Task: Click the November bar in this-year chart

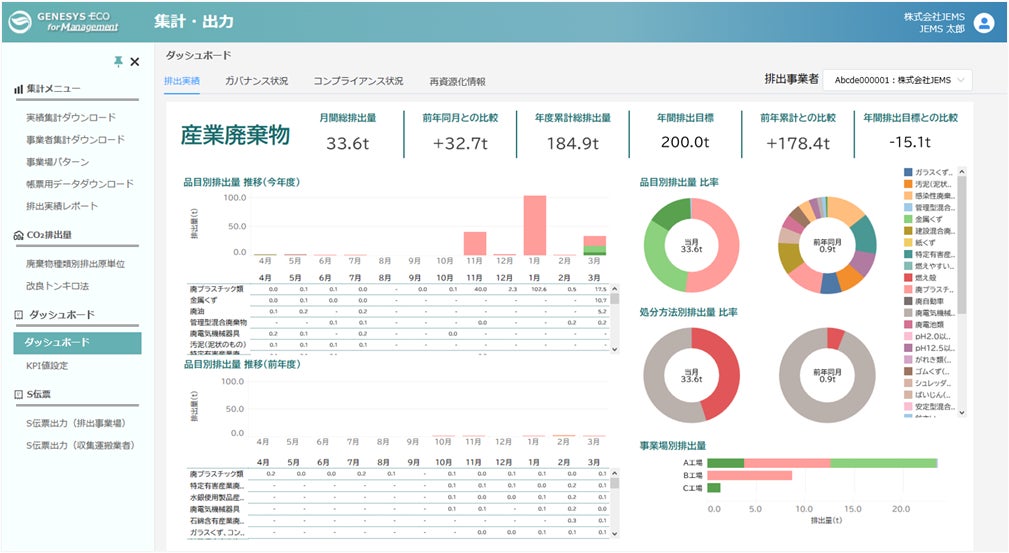Action: click(475, 243)
